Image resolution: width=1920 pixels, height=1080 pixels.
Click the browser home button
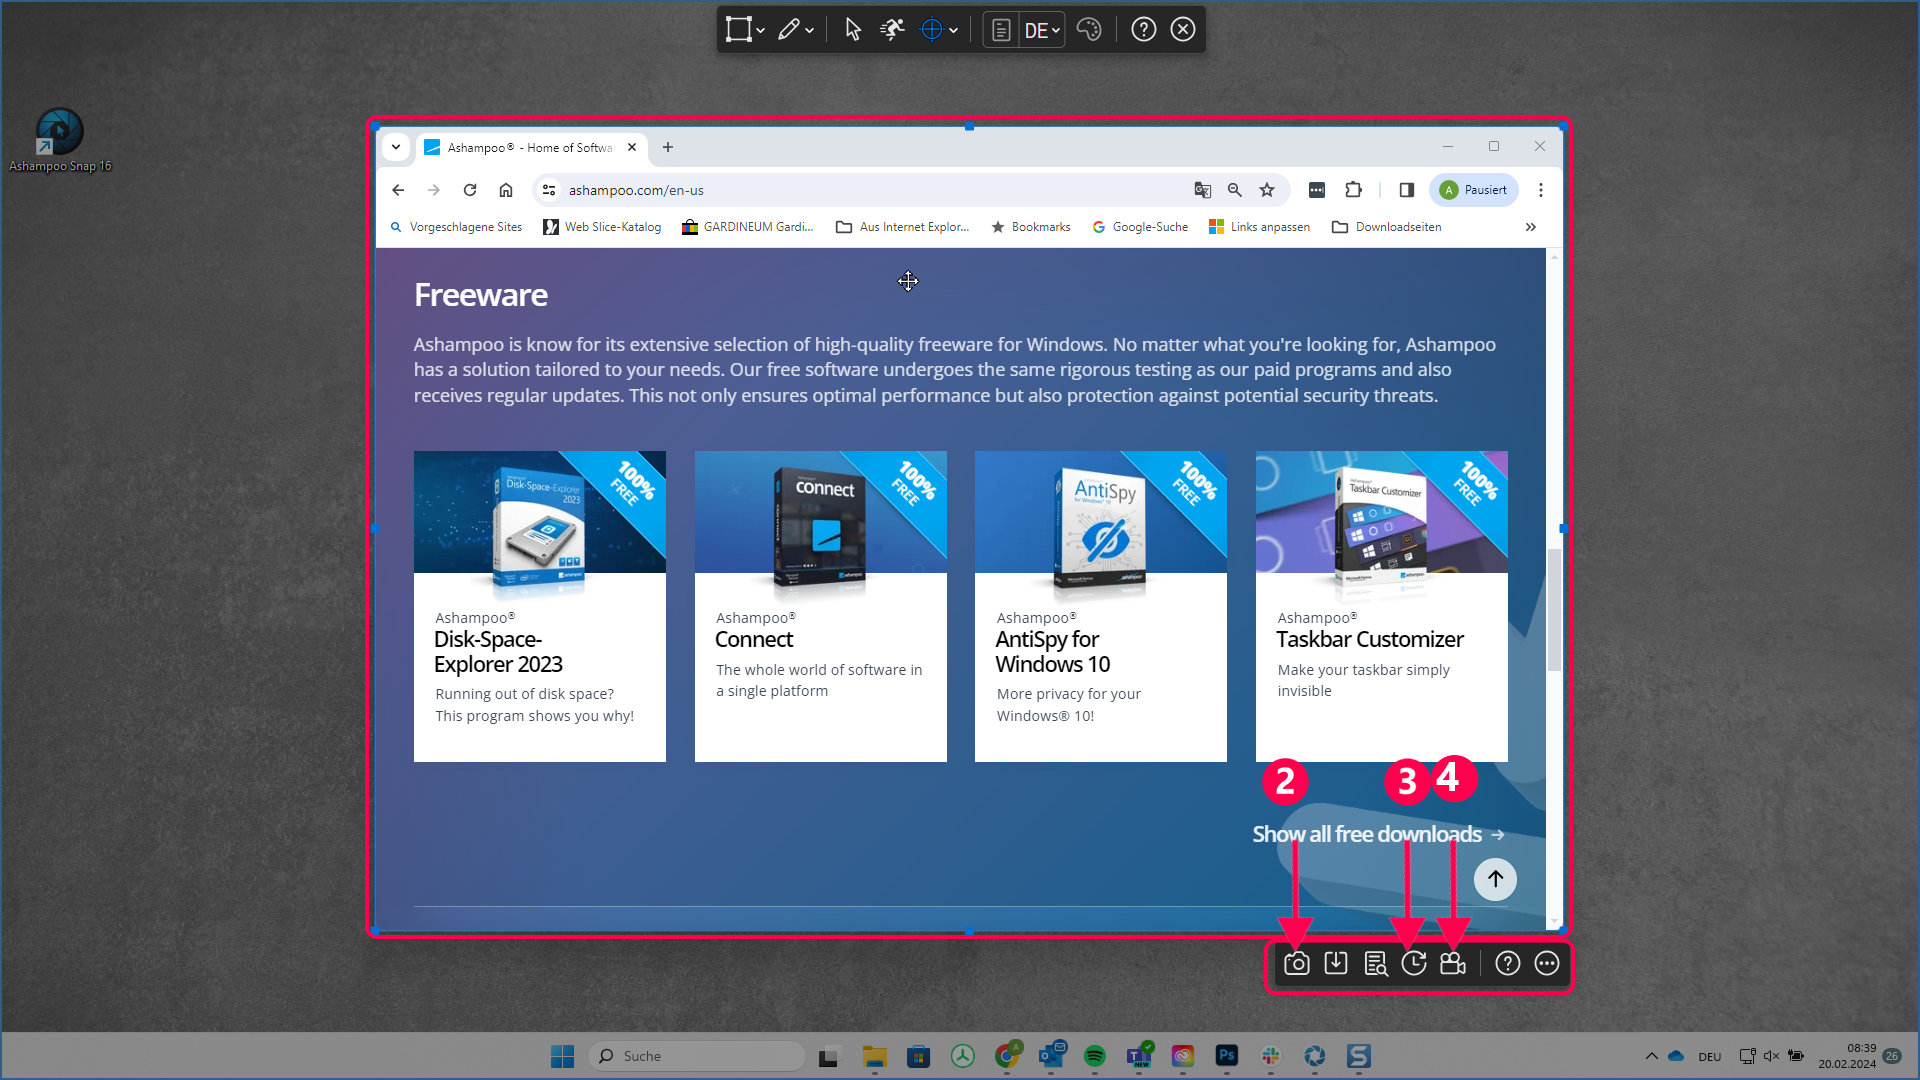[x=506, y=190]
